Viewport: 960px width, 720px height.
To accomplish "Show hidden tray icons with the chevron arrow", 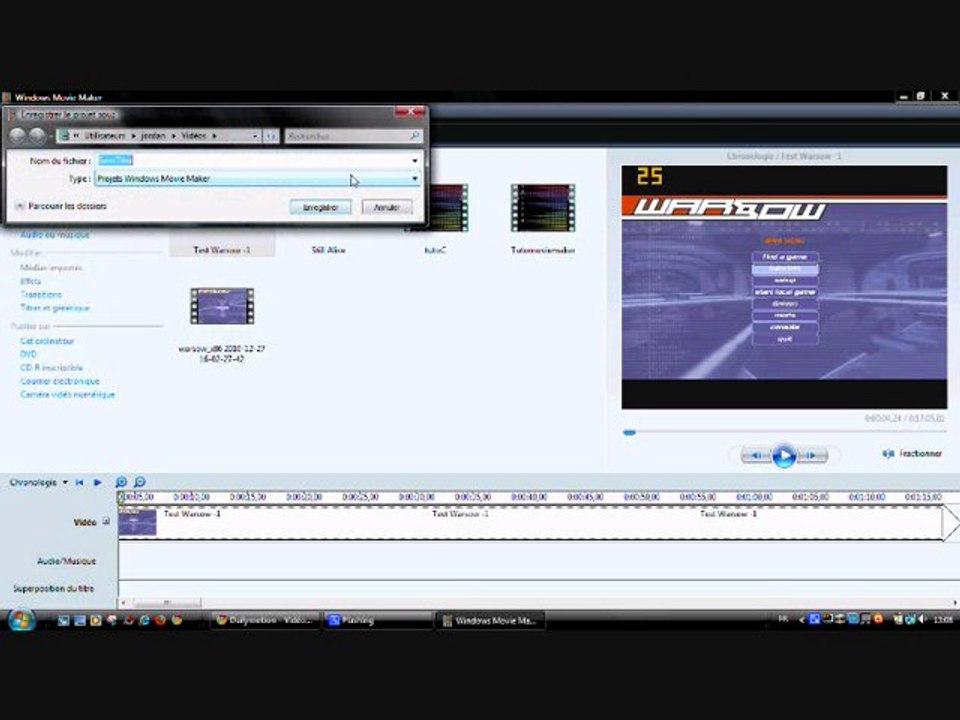I will (x=801, y=620).
